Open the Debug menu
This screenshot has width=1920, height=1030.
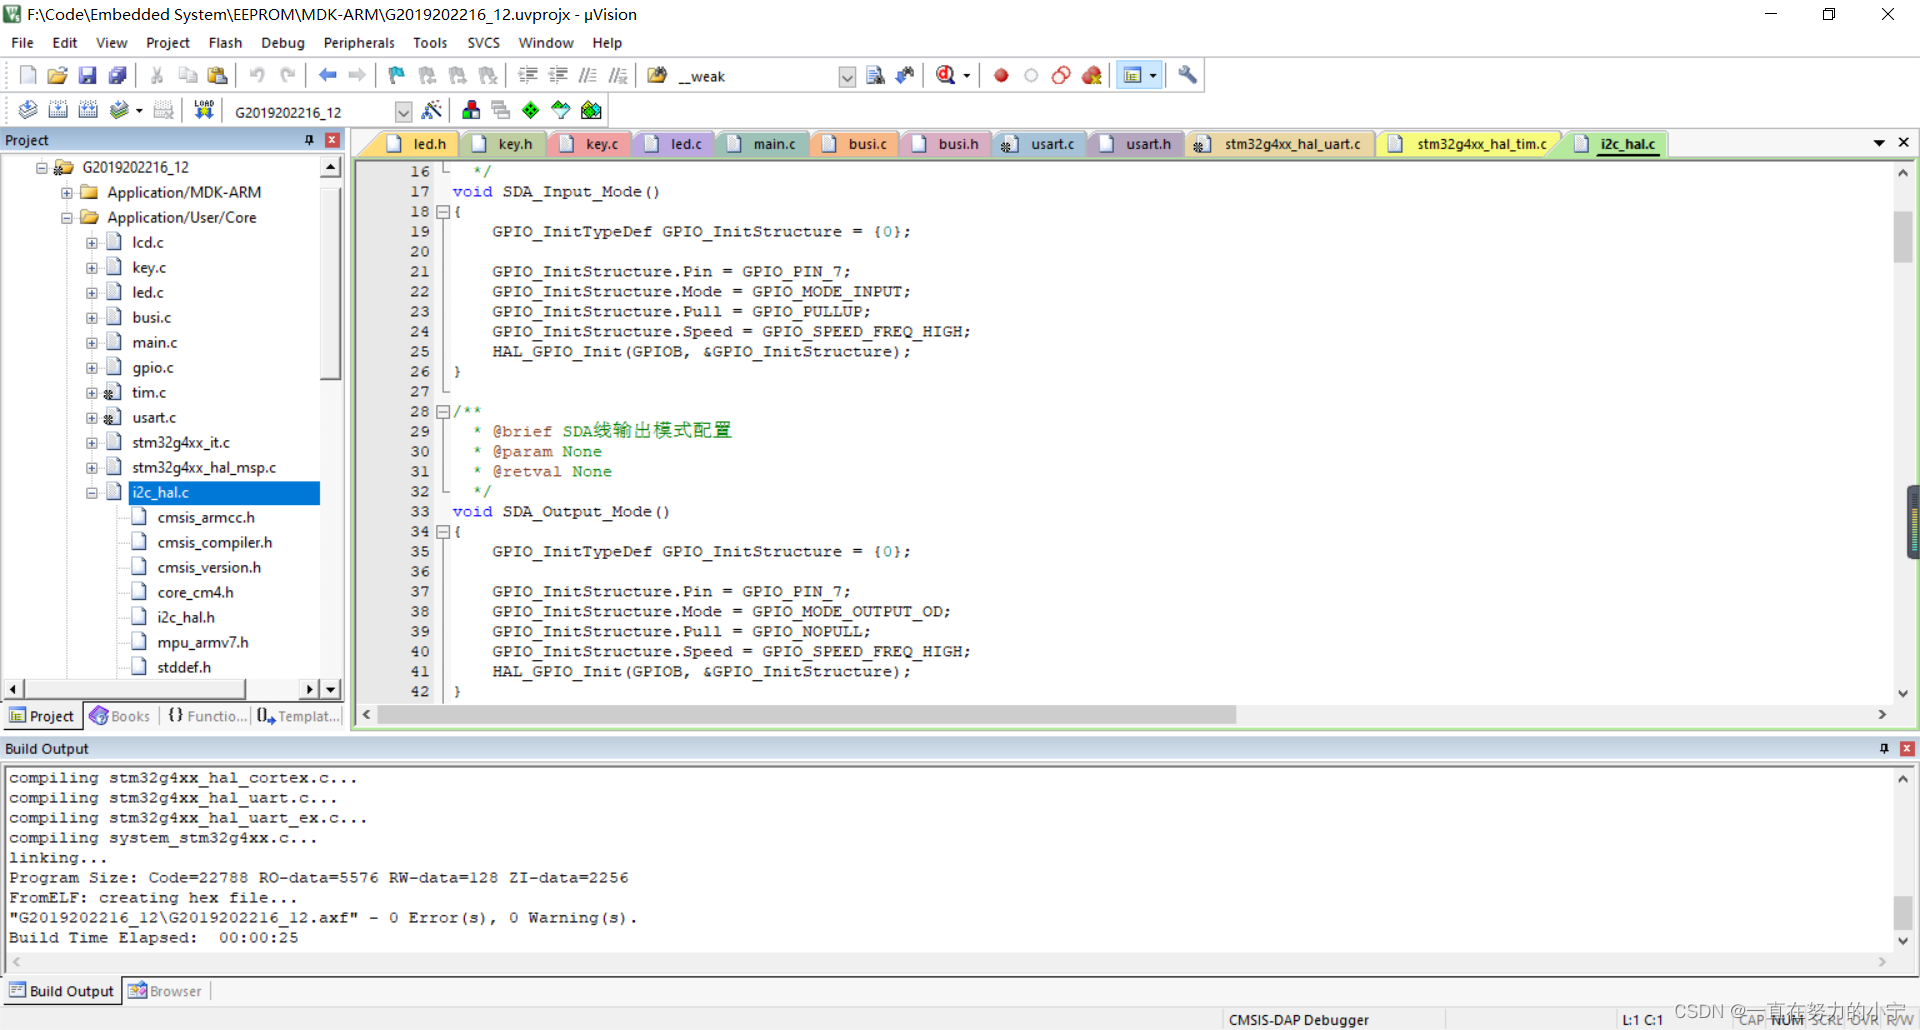283,43
